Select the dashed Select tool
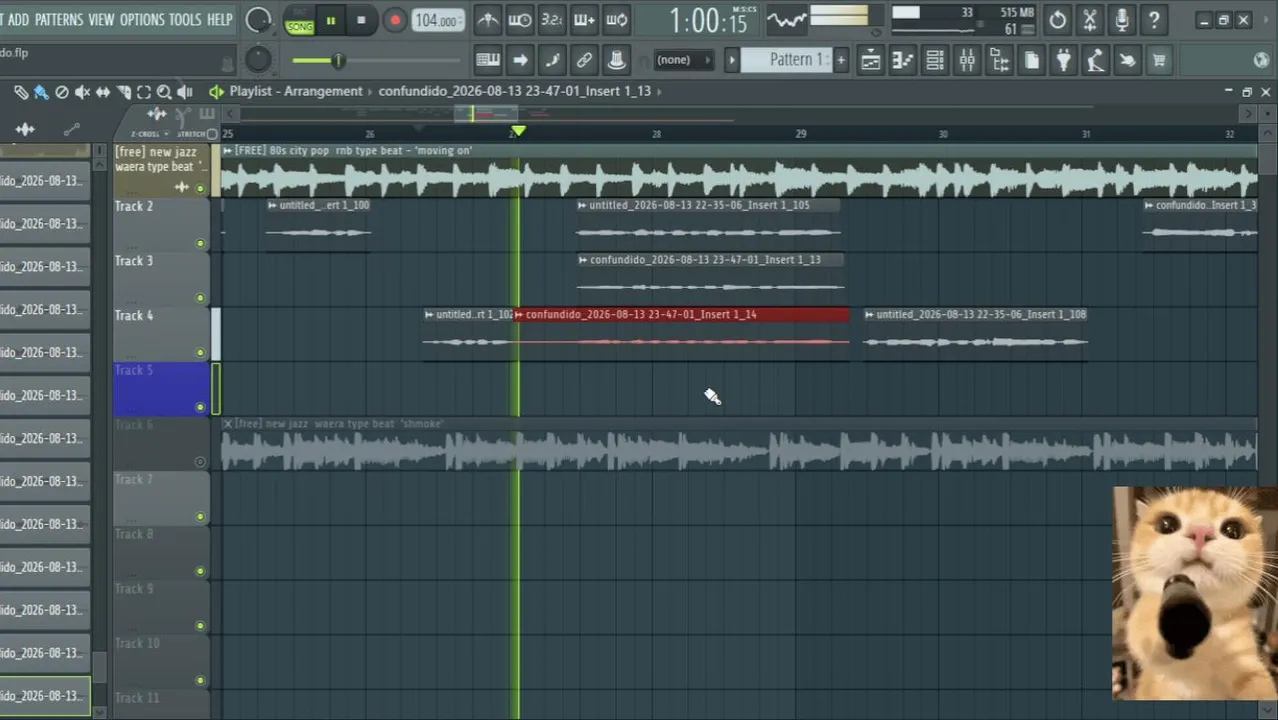Viewport: 1278px width, 720px height. 144,92
